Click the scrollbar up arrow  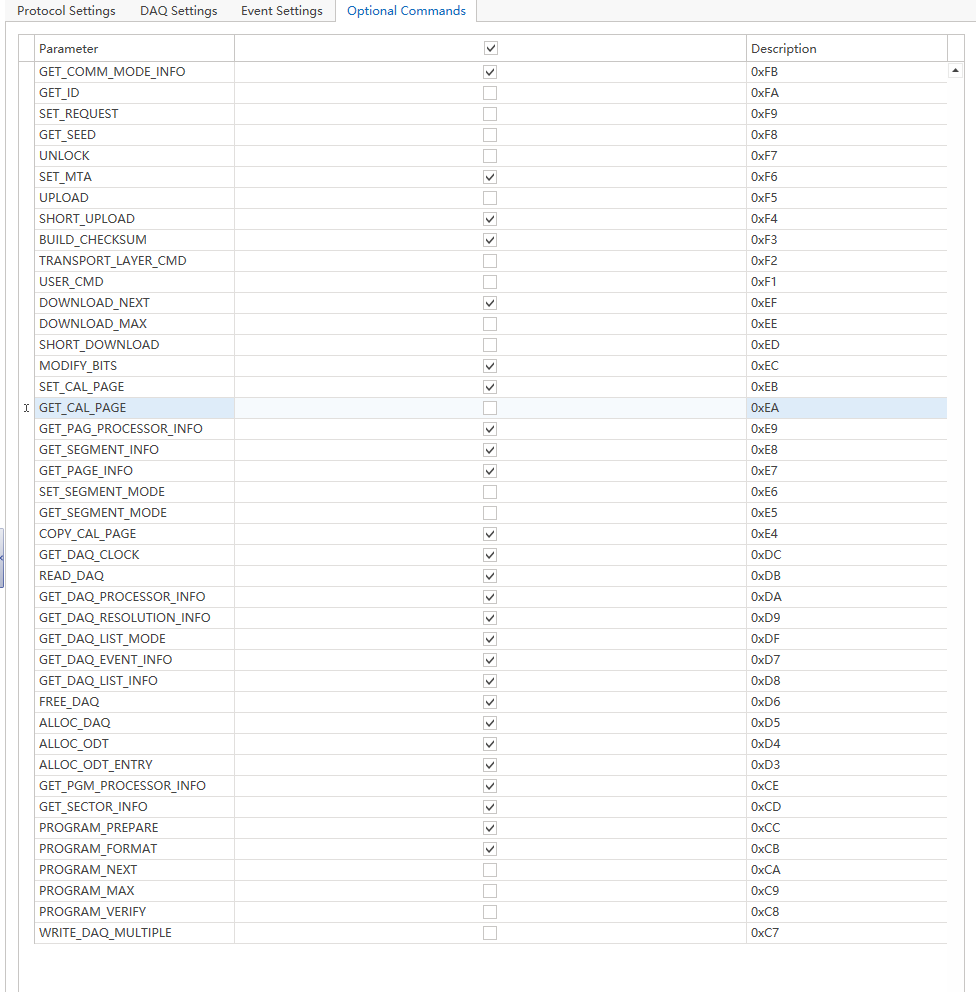[956, 69]
